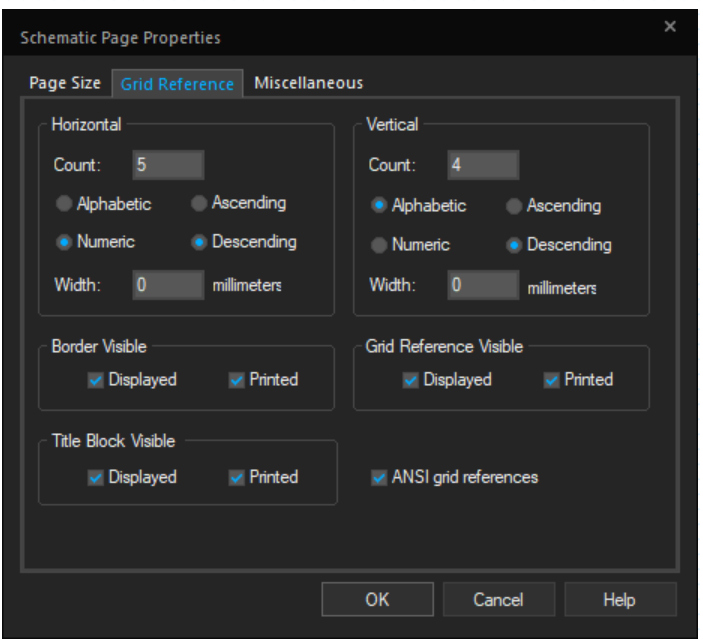
Task: Select Horizontal Alphabetic radio button
Action: (x=65, y=204)
